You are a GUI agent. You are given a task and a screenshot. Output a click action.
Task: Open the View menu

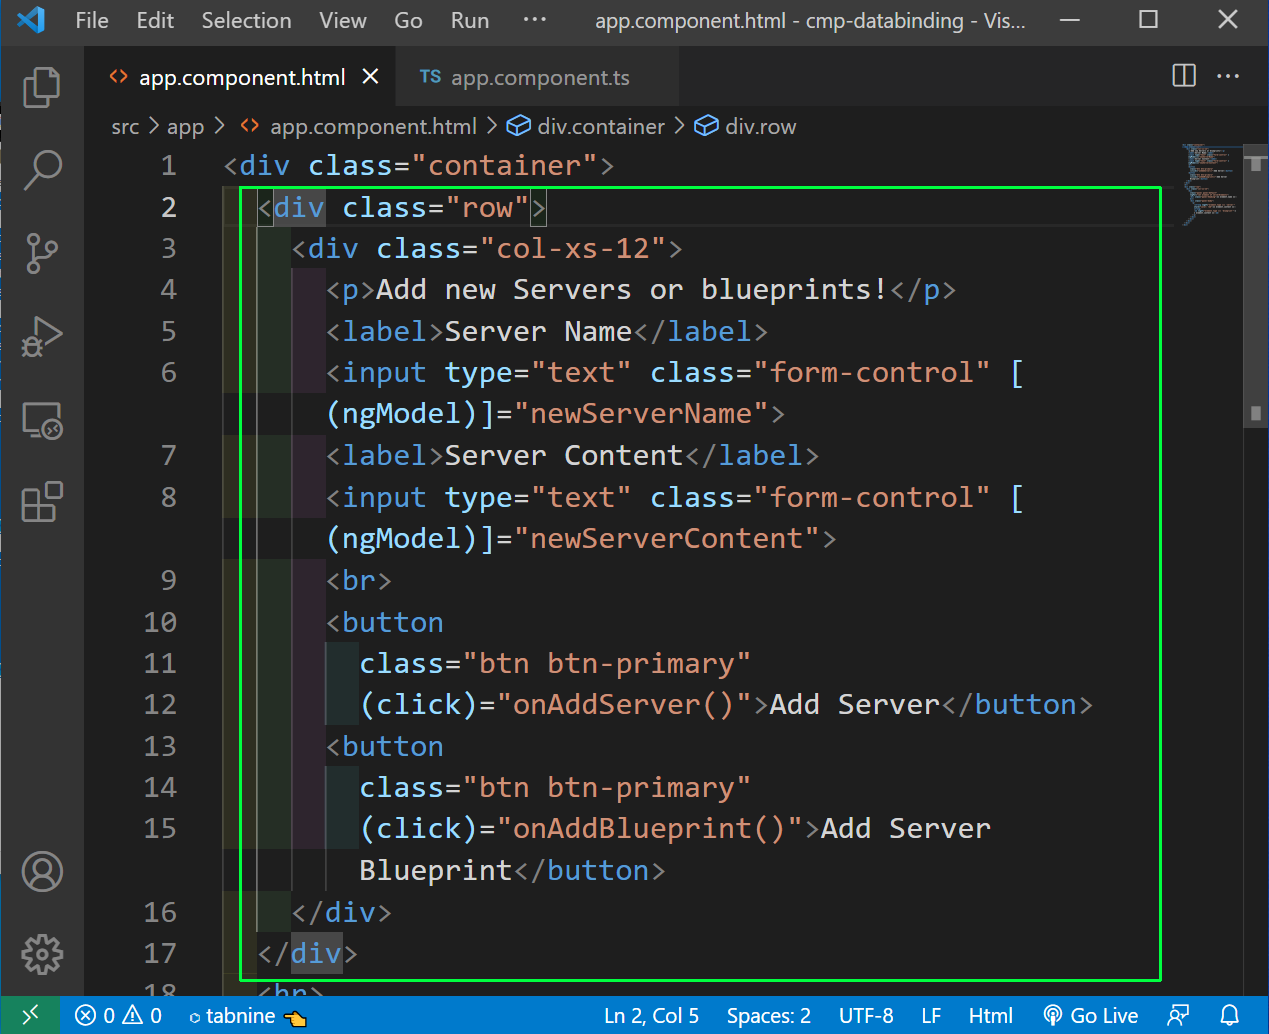point(342,20)
